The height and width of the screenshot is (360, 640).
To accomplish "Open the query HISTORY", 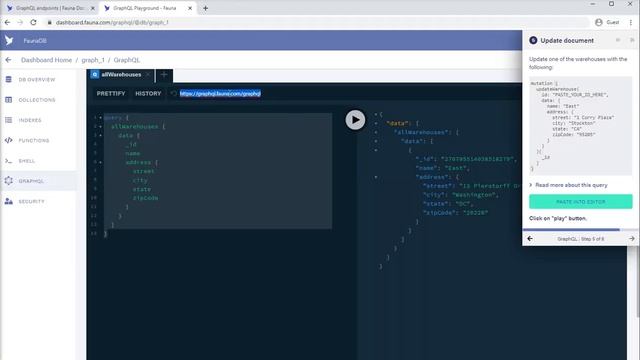I will 148,93.
